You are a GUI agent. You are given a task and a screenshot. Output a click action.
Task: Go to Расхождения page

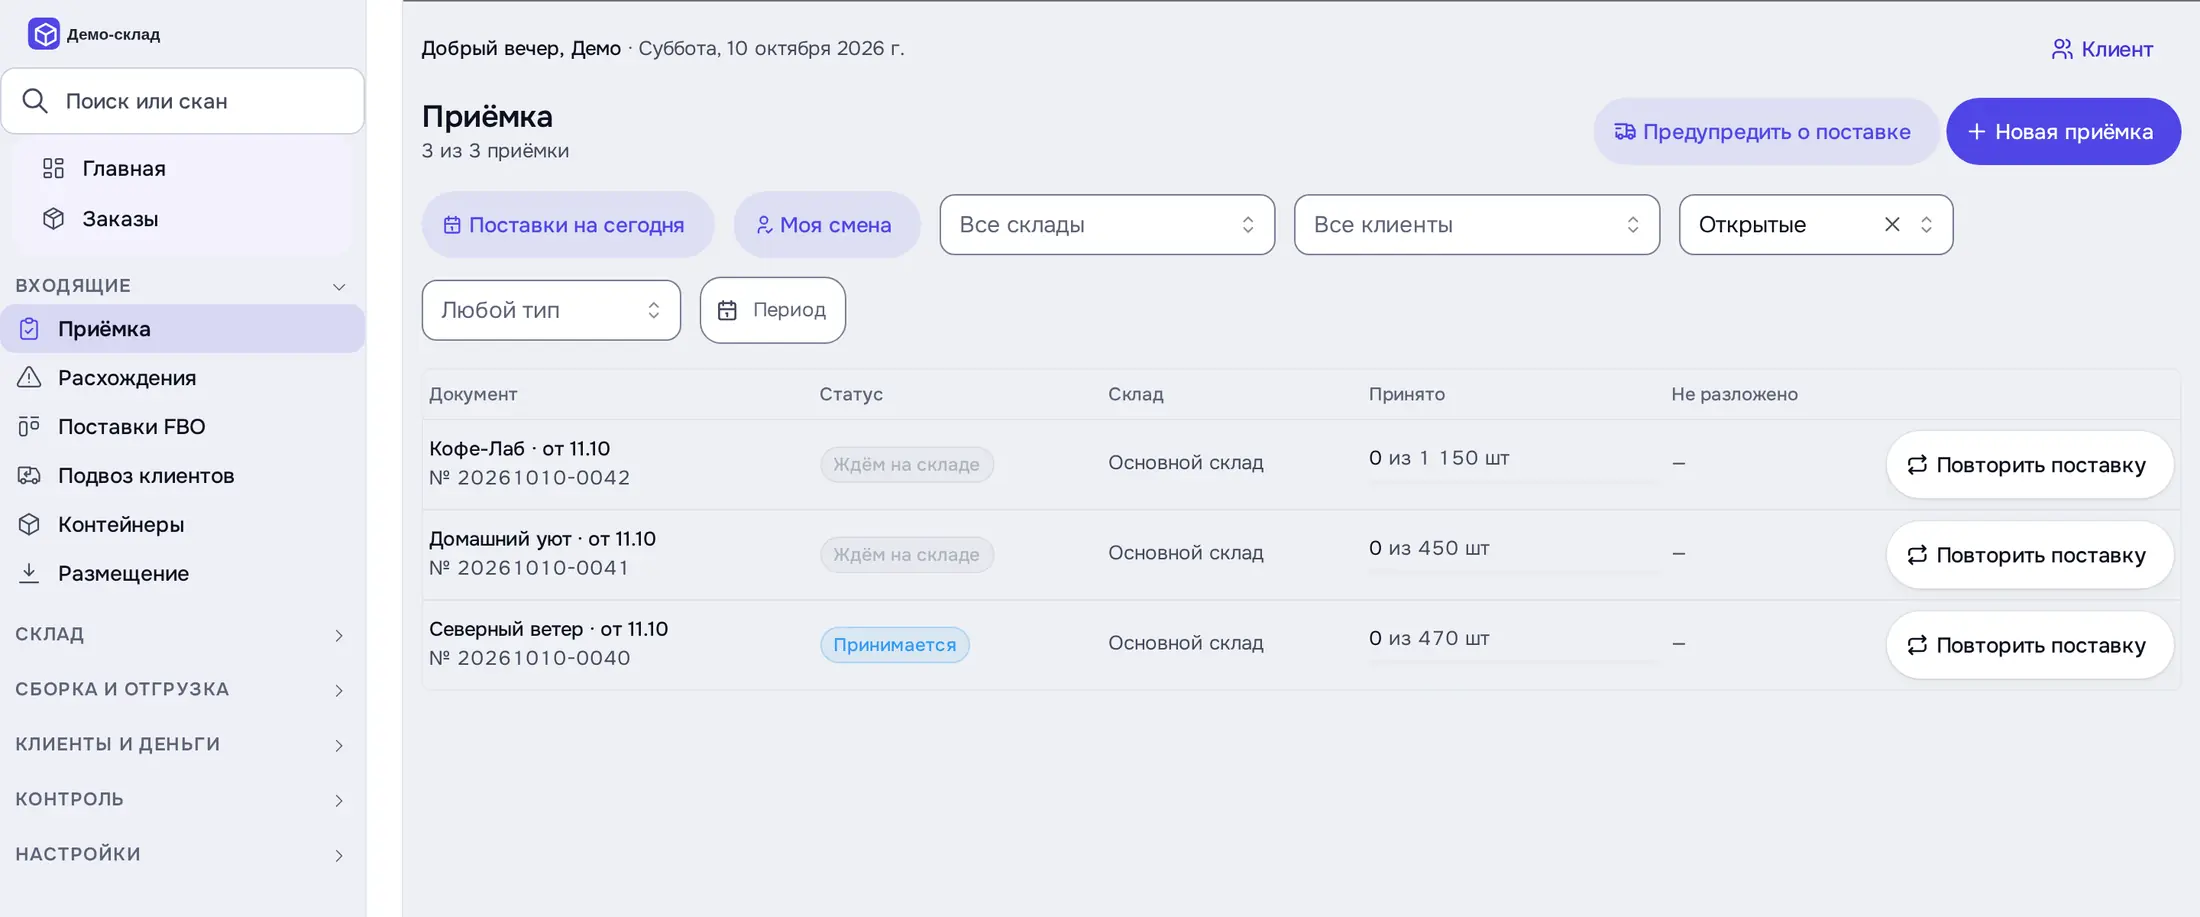coord(183,377)
